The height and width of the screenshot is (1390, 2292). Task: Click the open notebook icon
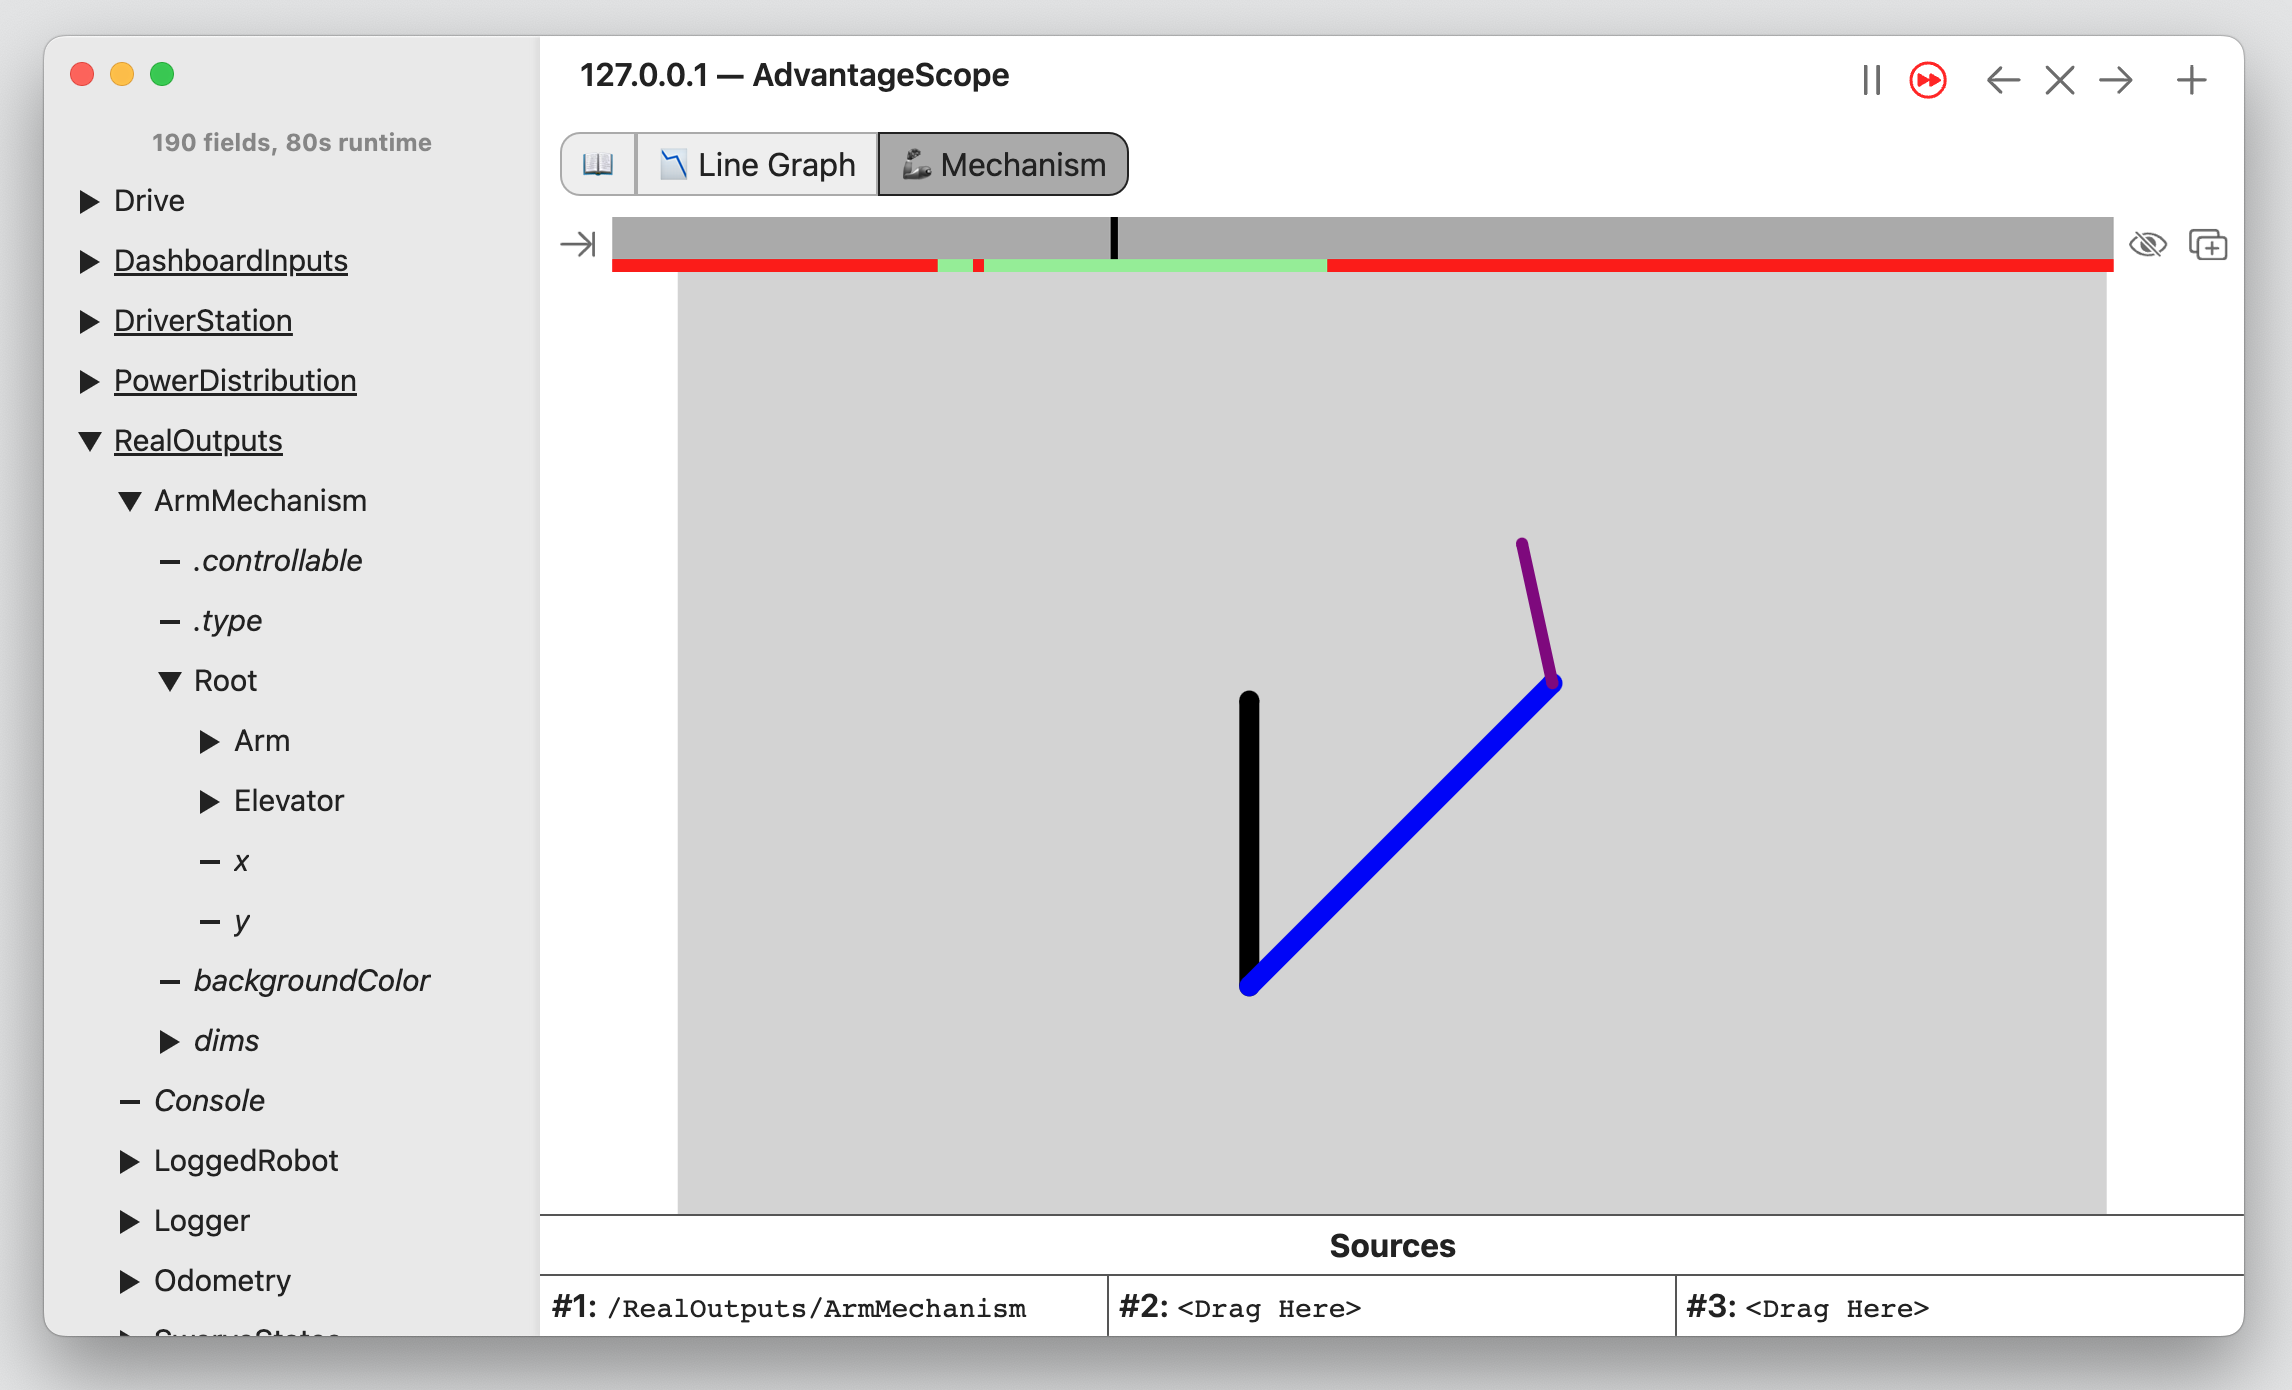[x=598, y=162]
